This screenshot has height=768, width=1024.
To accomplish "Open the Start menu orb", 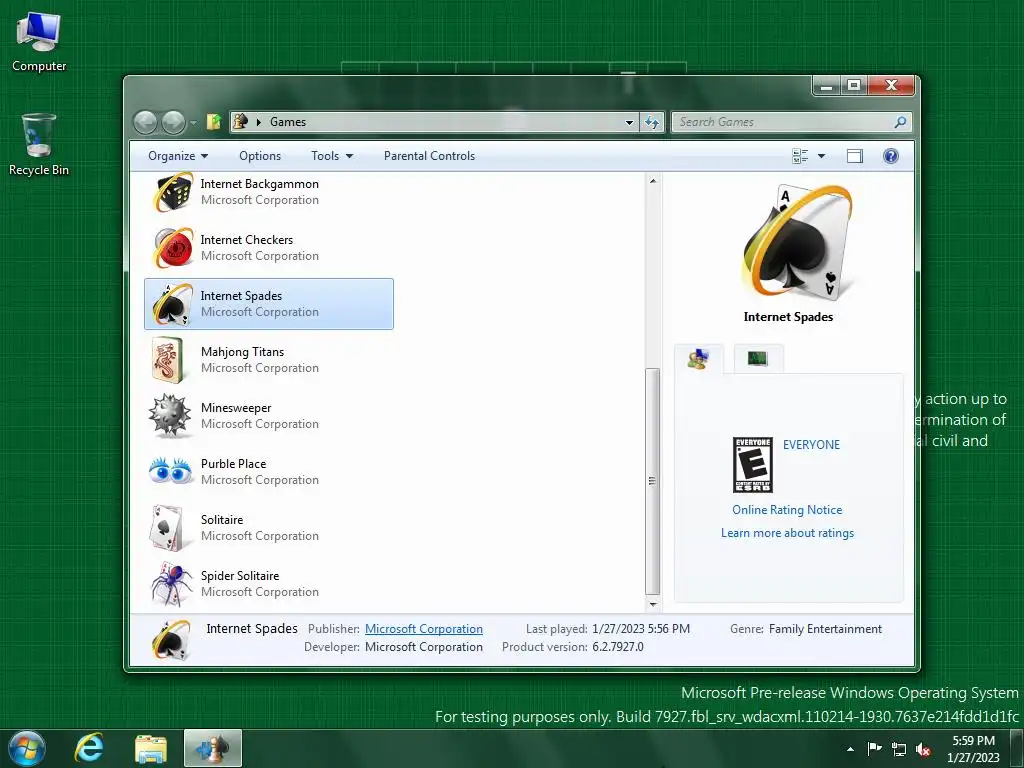I will [x=27, y=748].
